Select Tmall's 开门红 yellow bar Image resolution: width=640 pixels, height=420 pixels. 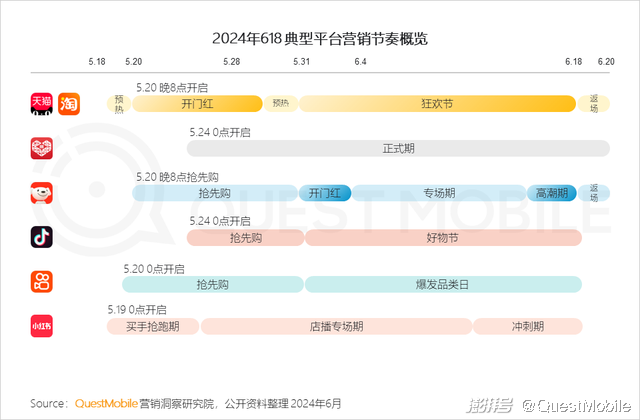coord(197,104)
